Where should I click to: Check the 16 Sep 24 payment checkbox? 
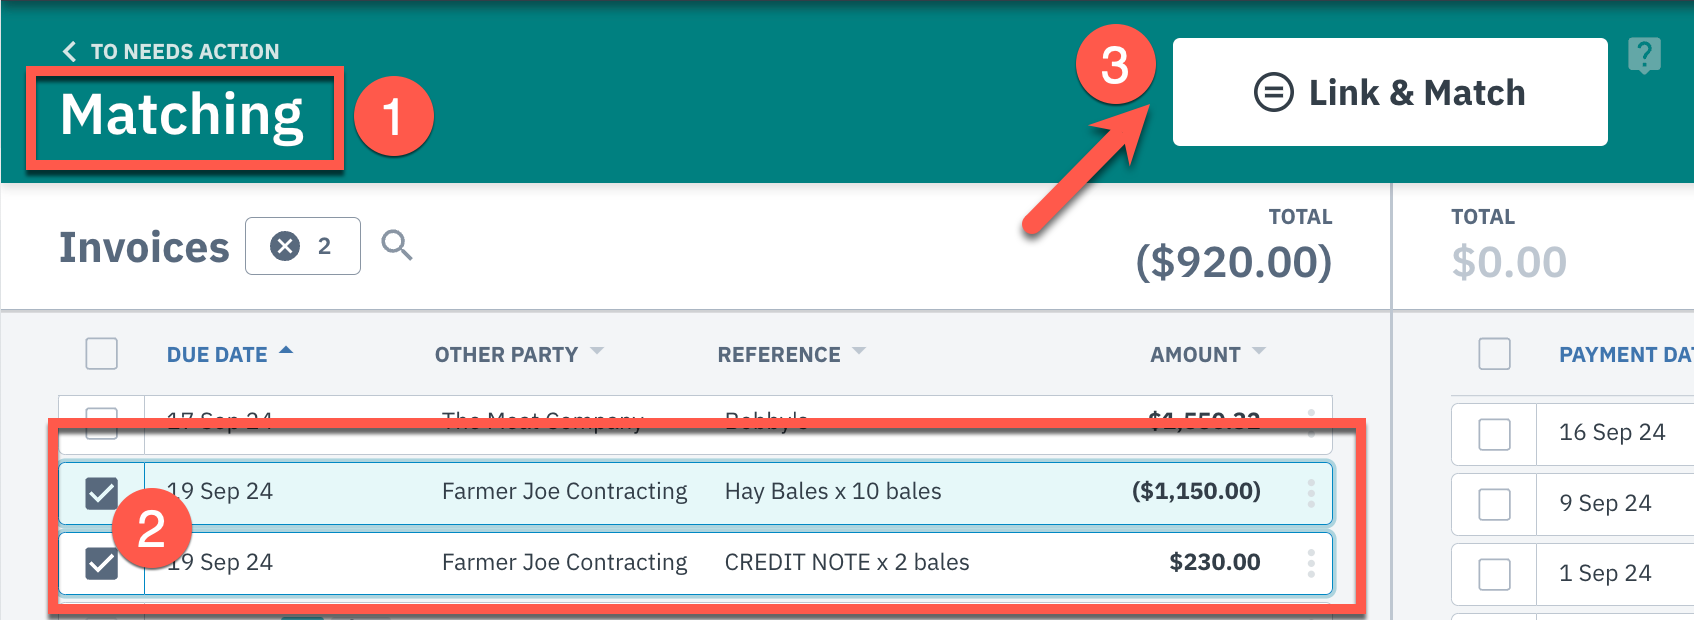coord(1494,434)
